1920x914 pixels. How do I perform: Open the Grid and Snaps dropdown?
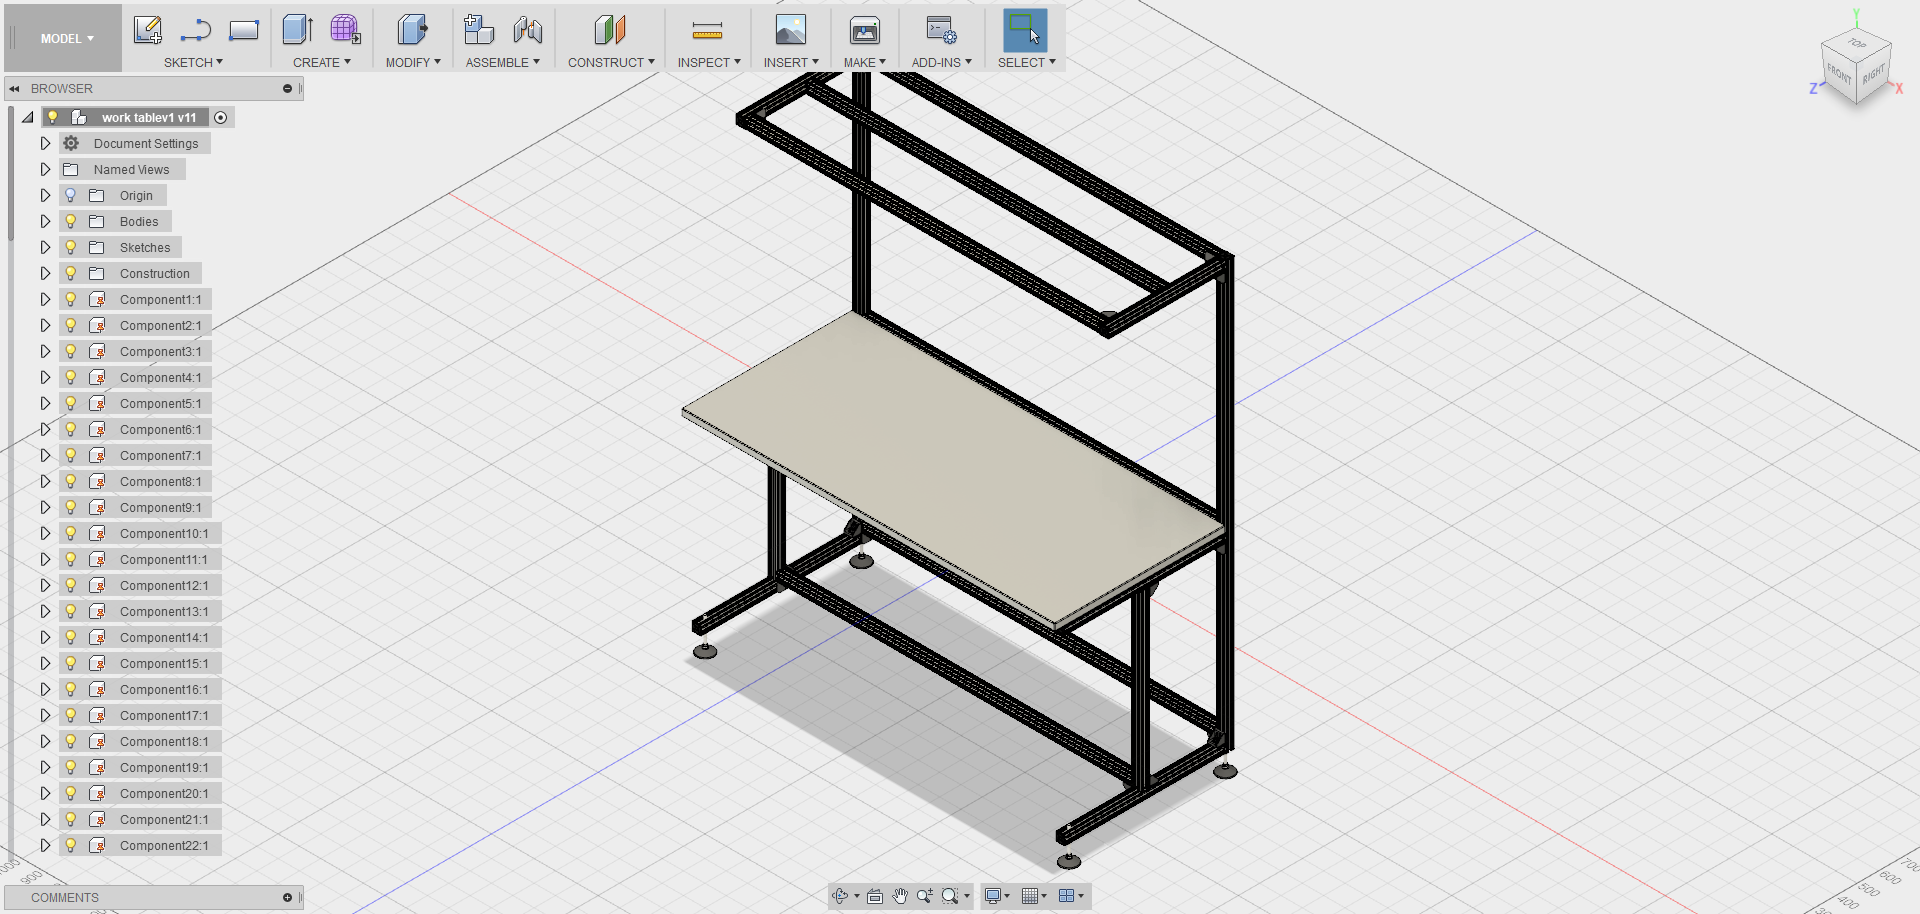coord(1034,896)
